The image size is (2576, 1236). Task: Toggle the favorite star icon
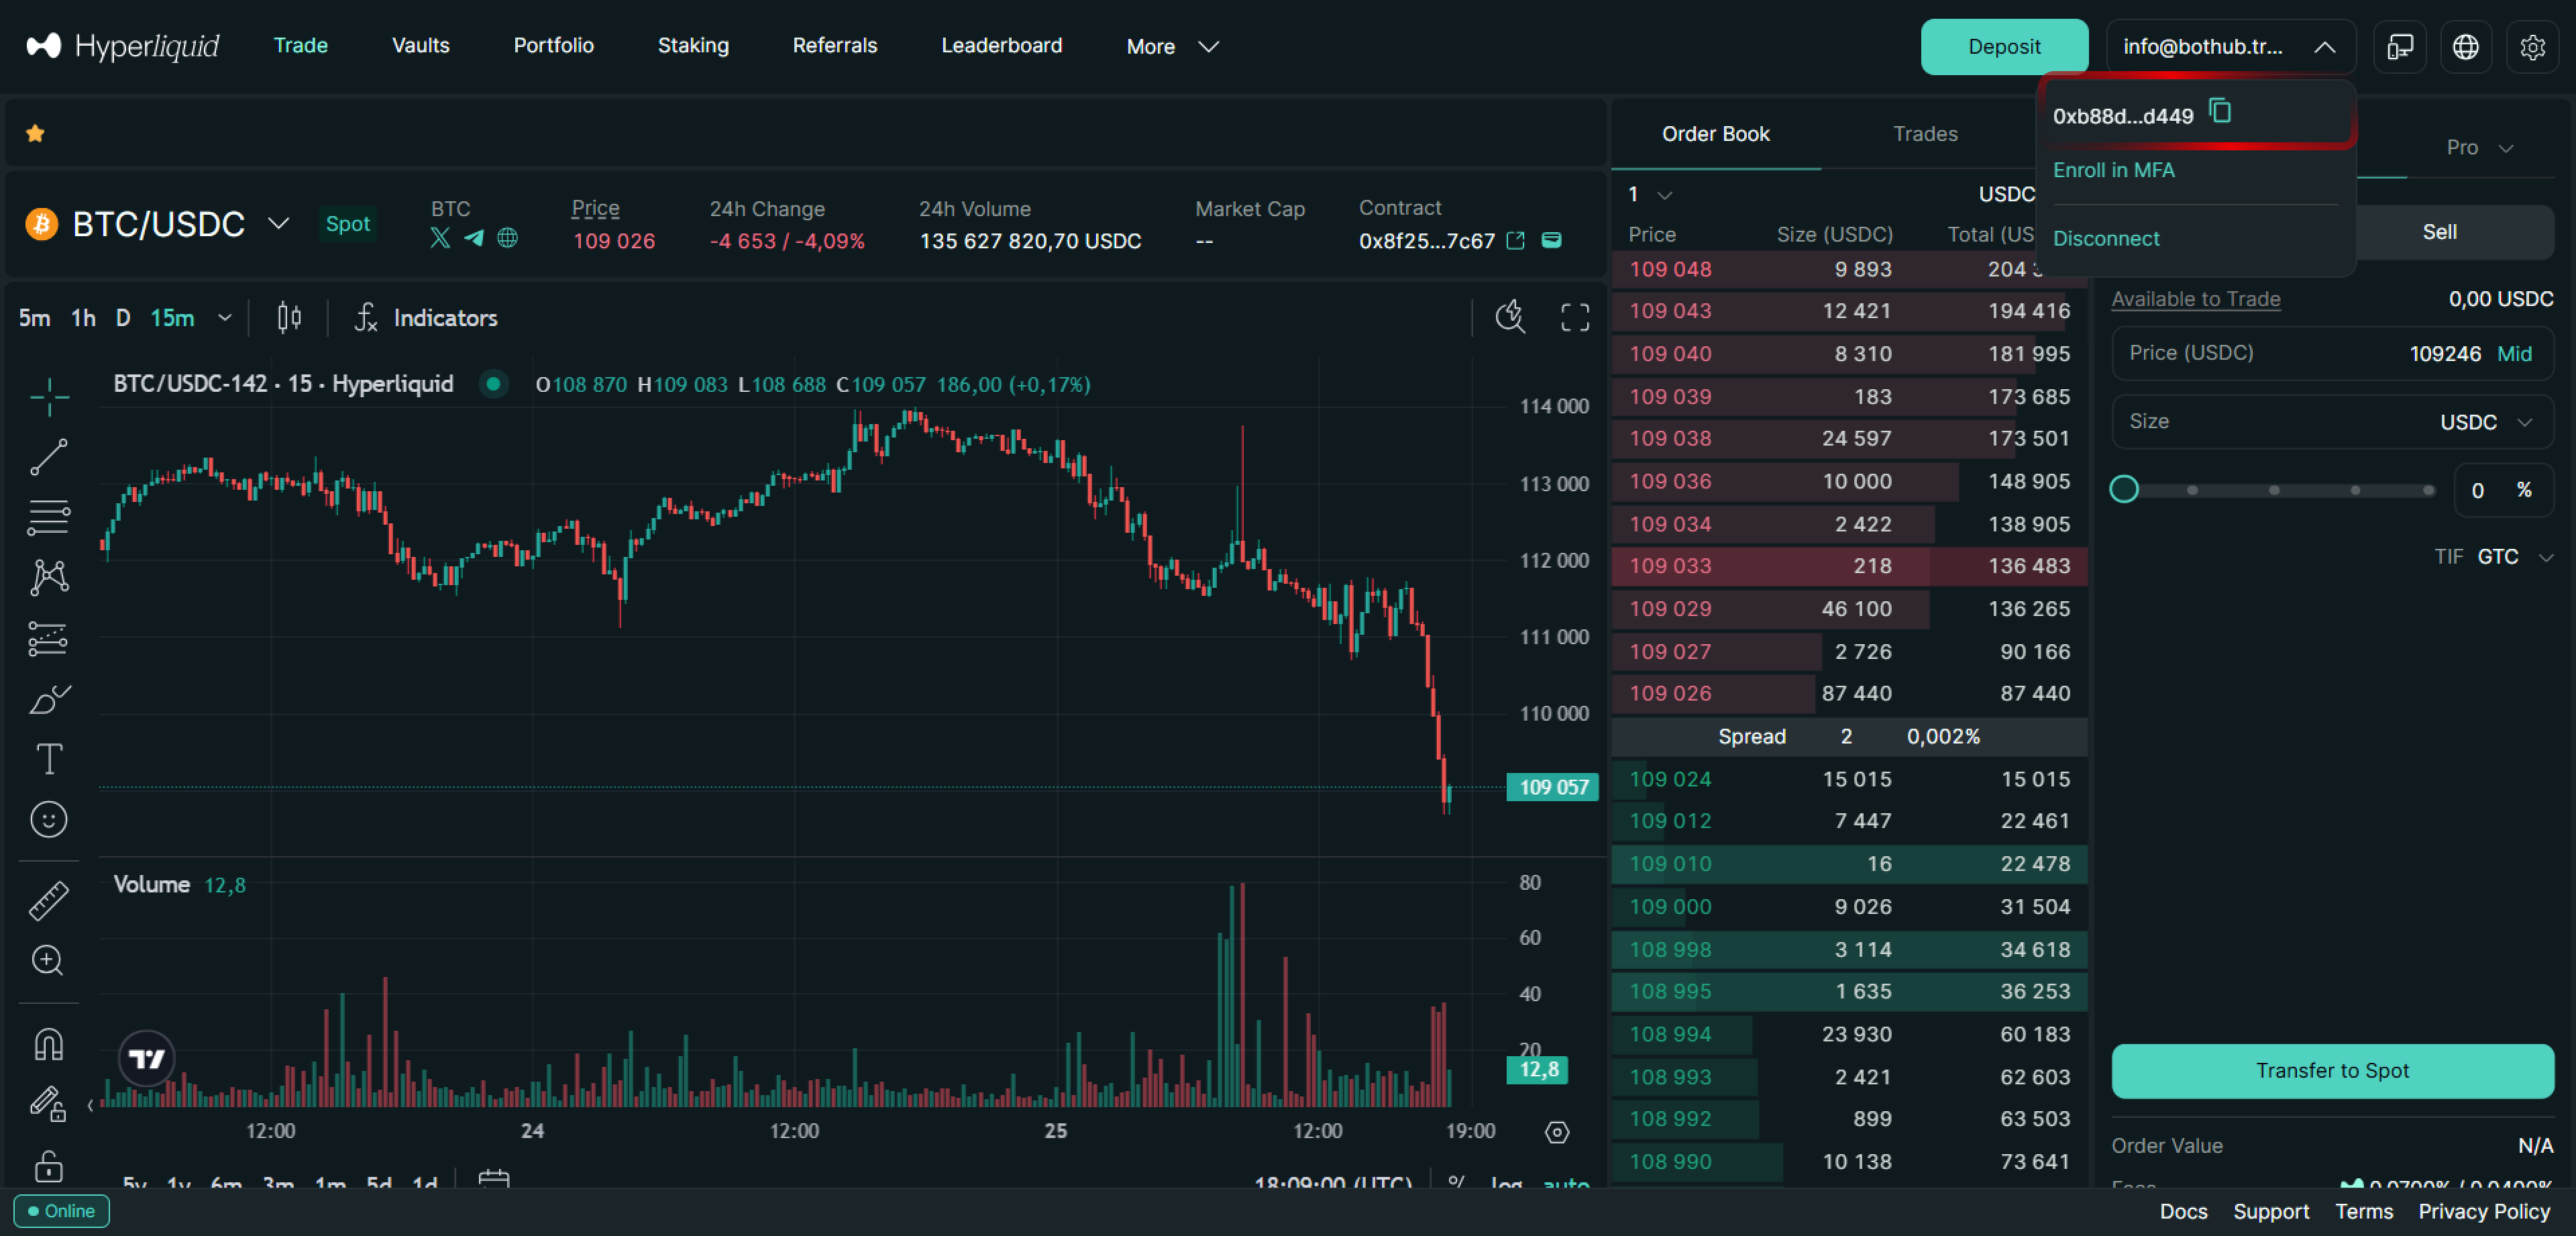pyautogui.click(x=35, y=133)
